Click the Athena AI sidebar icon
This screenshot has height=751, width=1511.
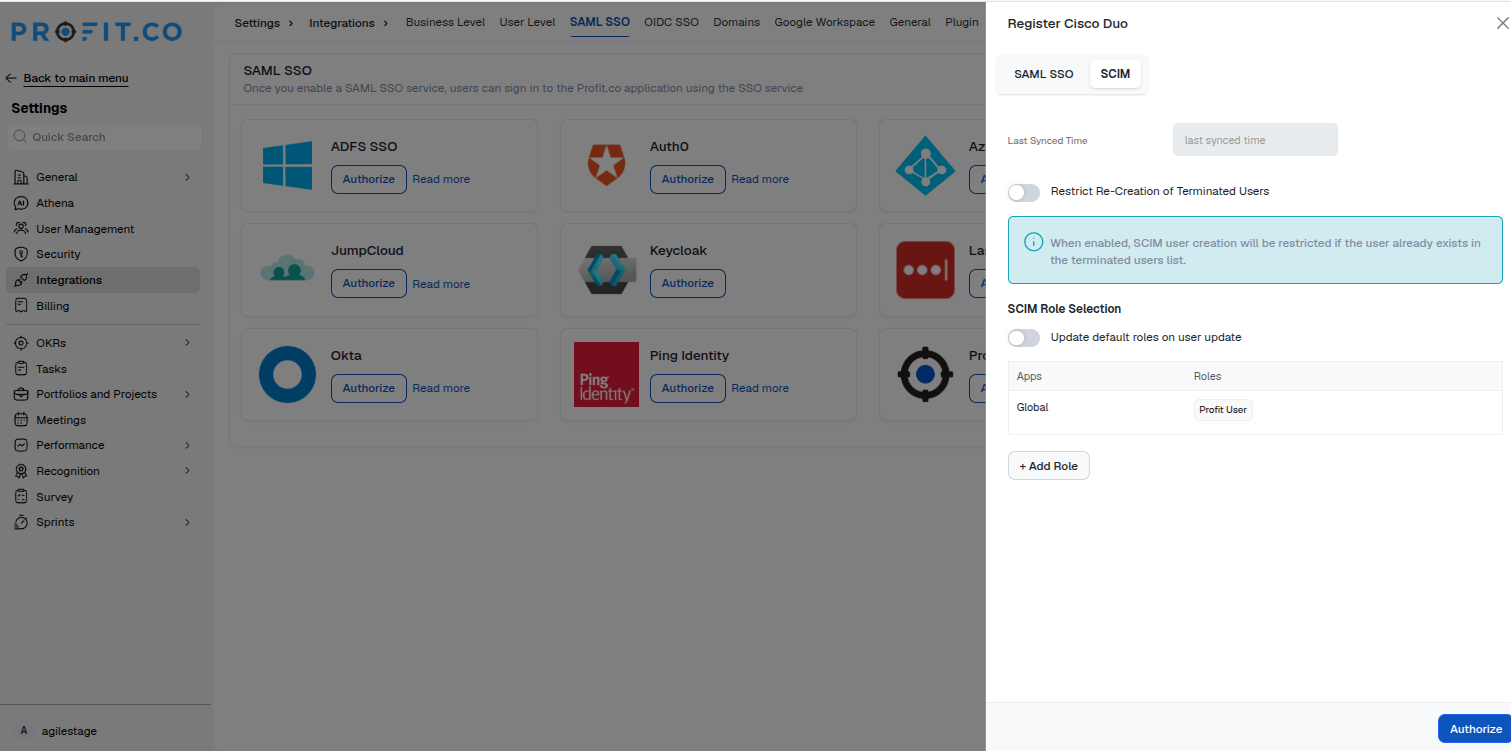[x=21, y=203]
